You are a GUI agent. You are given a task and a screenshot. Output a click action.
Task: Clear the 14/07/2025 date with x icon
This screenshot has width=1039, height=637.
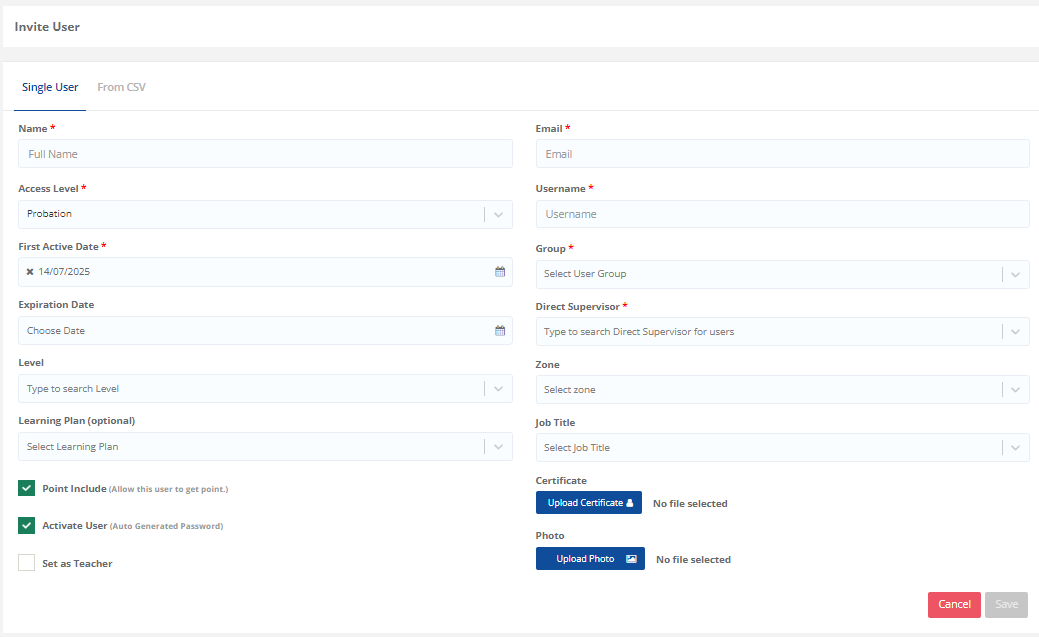tap(30, 272)
